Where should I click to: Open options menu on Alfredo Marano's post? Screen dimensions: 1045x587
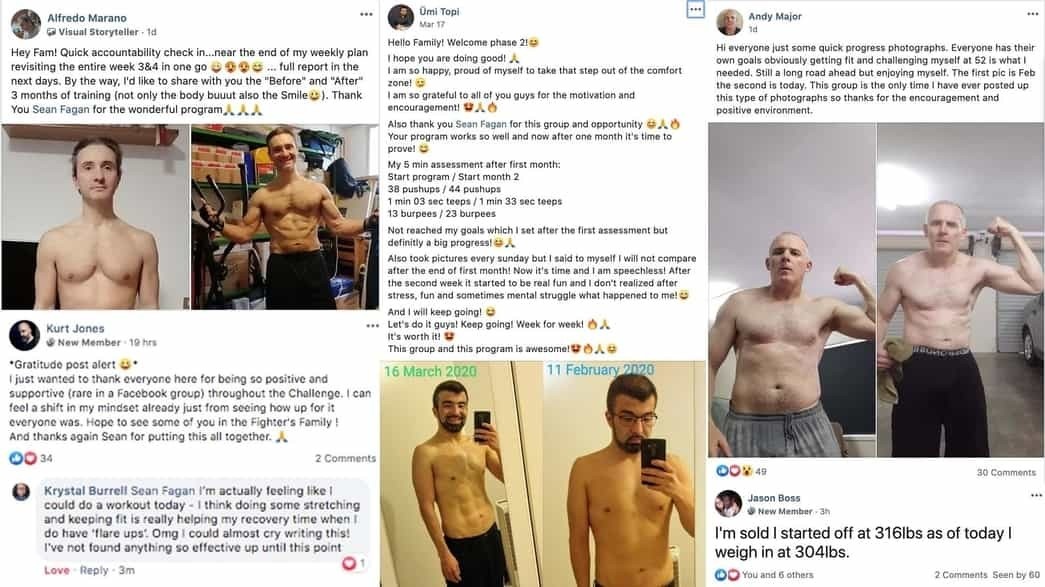[x=366, y=15]
